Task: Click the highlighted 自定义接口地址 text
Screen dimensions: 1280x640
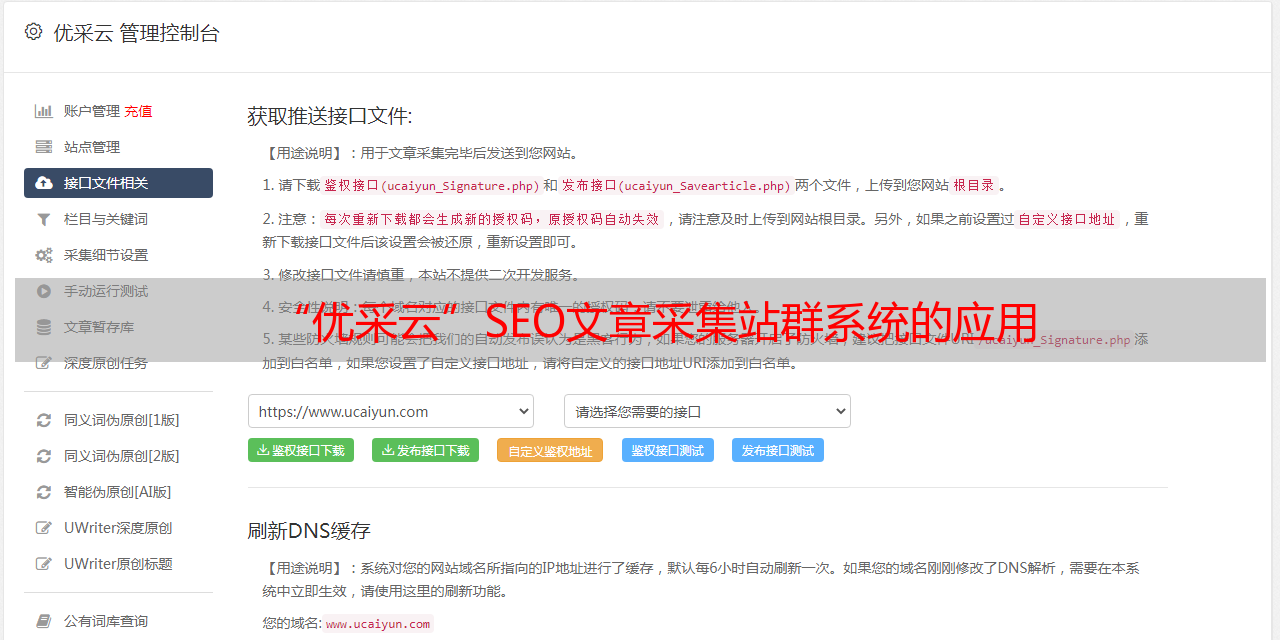Action: tap(1066, 219)
